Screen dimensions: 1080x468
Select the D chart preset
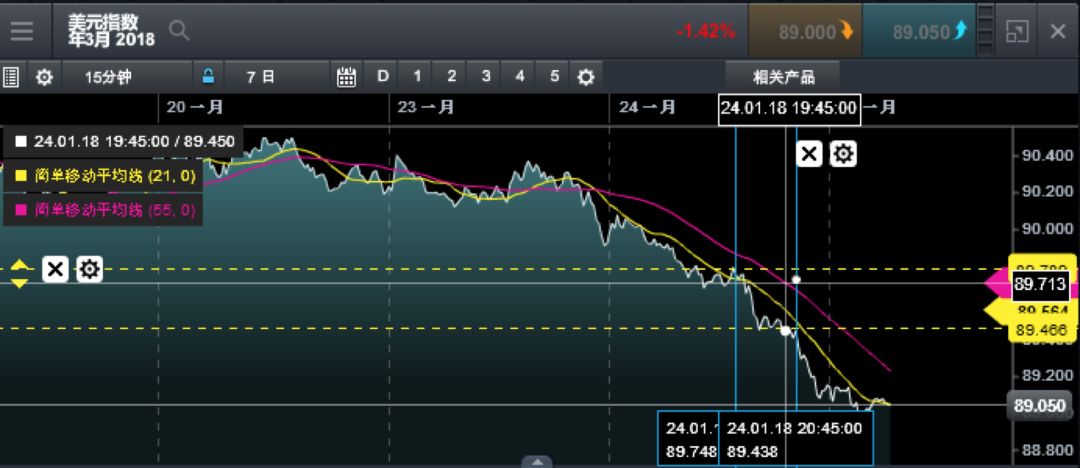tap(383, 76)
